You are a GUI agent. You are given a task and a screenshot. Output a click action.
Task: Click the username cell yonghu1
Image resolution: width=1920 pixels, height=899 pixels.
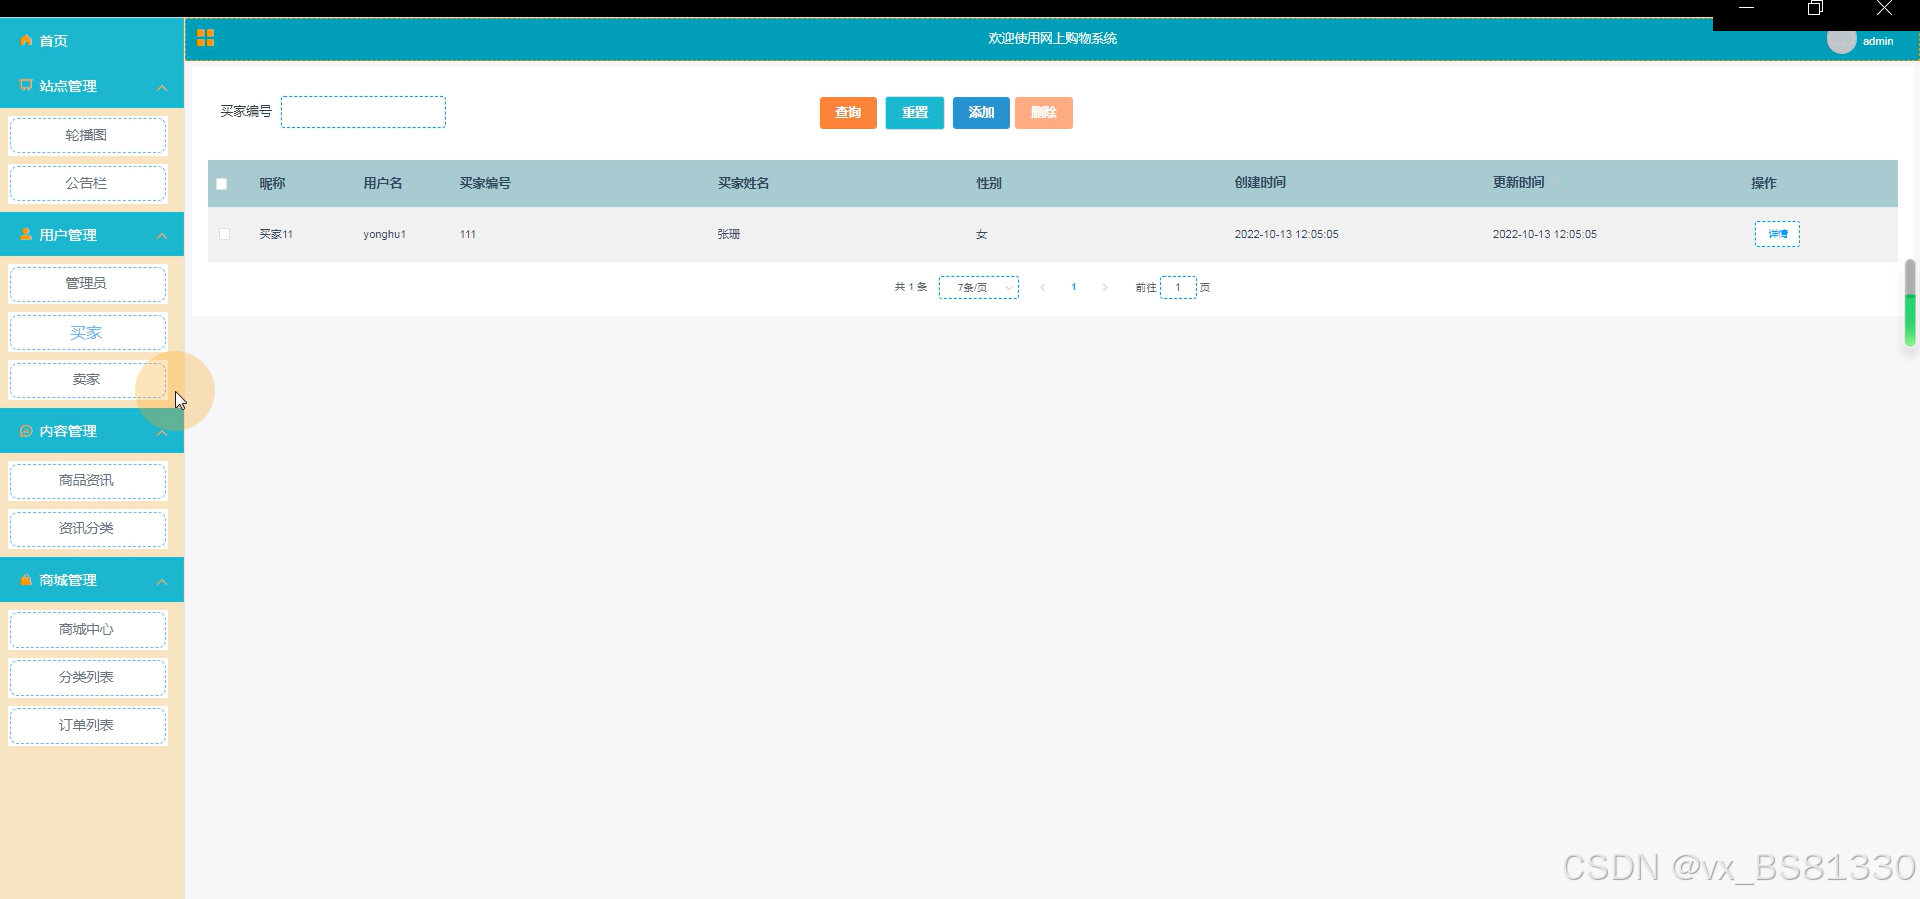pyautogui.click(x=385, y=234)
